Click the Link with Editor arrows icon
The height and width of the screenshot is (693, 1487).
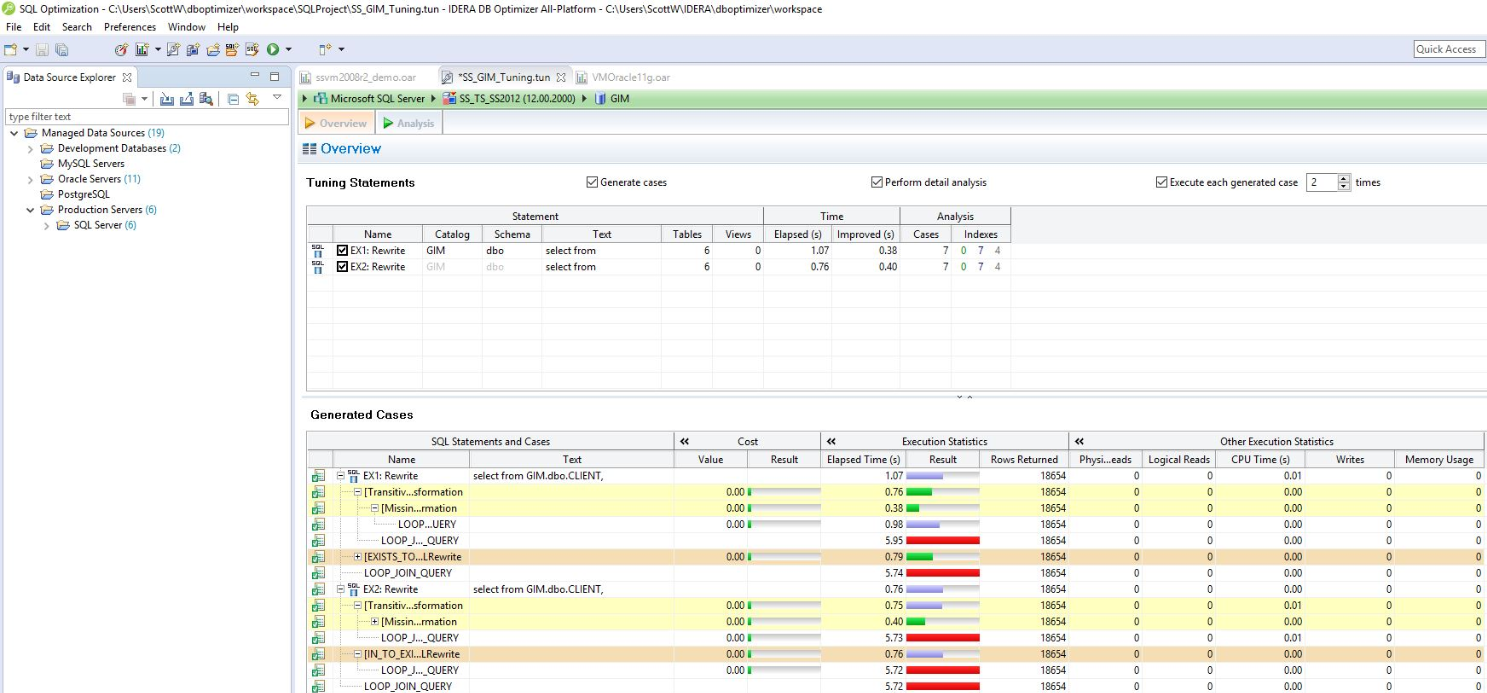coord(253,98)
